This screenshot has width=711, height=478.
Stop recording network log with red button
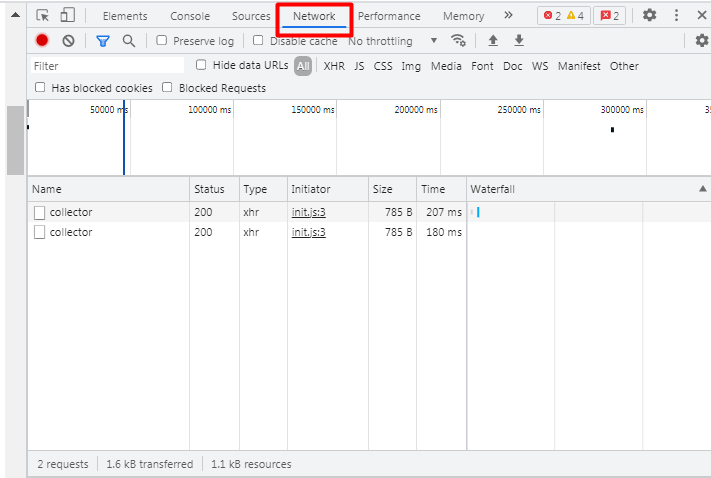[x=42, y=41]
